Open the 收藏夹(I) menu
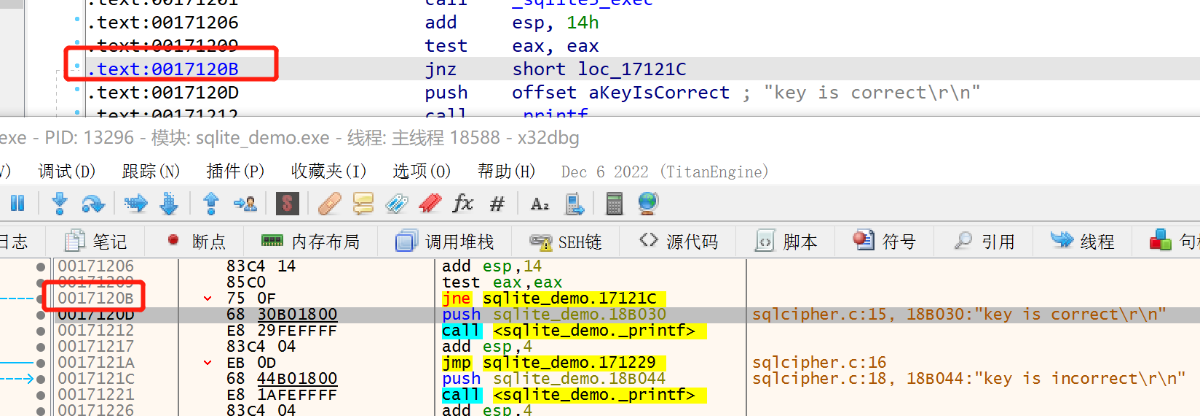 tap(328, 171)
